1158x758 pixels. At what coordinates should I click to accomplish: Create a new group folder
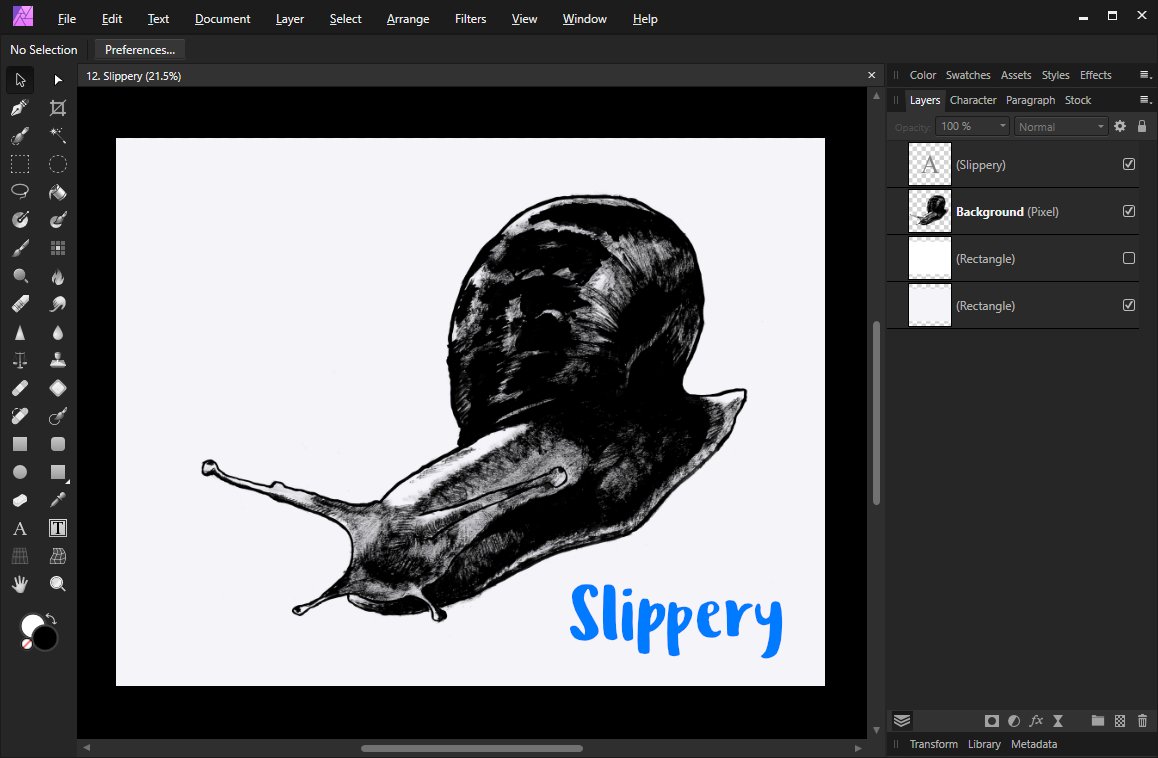tap(1097, 721)
